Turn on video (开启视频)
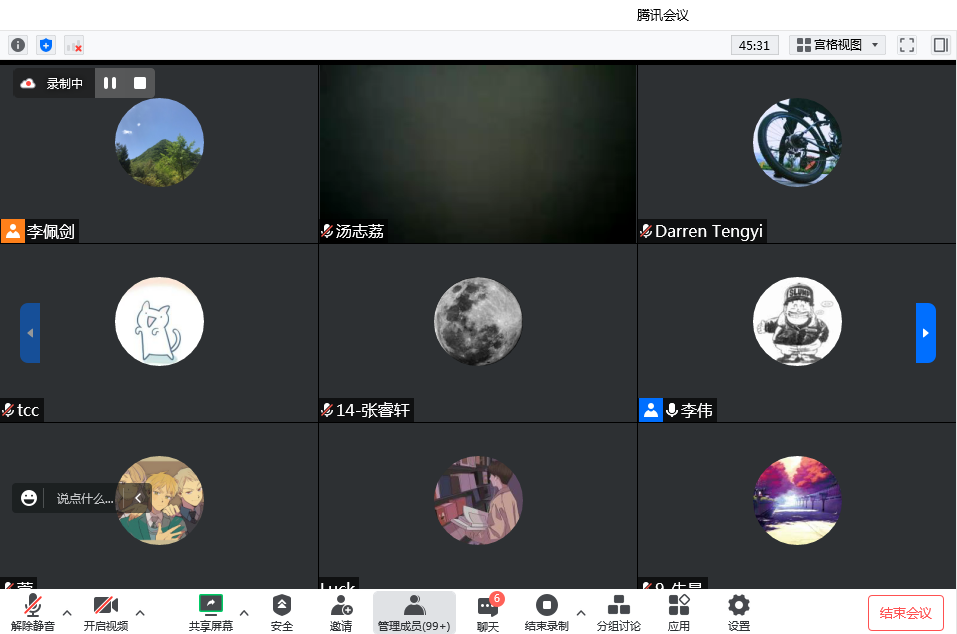 pyautogui.click(x=105, y=612)
